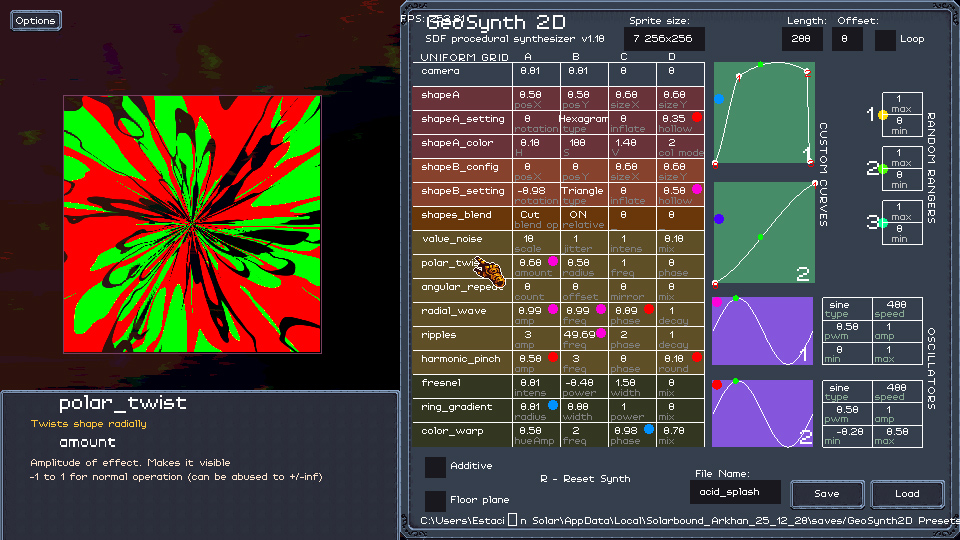
Task: Click the R - Reset Synth label
Action: [x=585, y=479]
